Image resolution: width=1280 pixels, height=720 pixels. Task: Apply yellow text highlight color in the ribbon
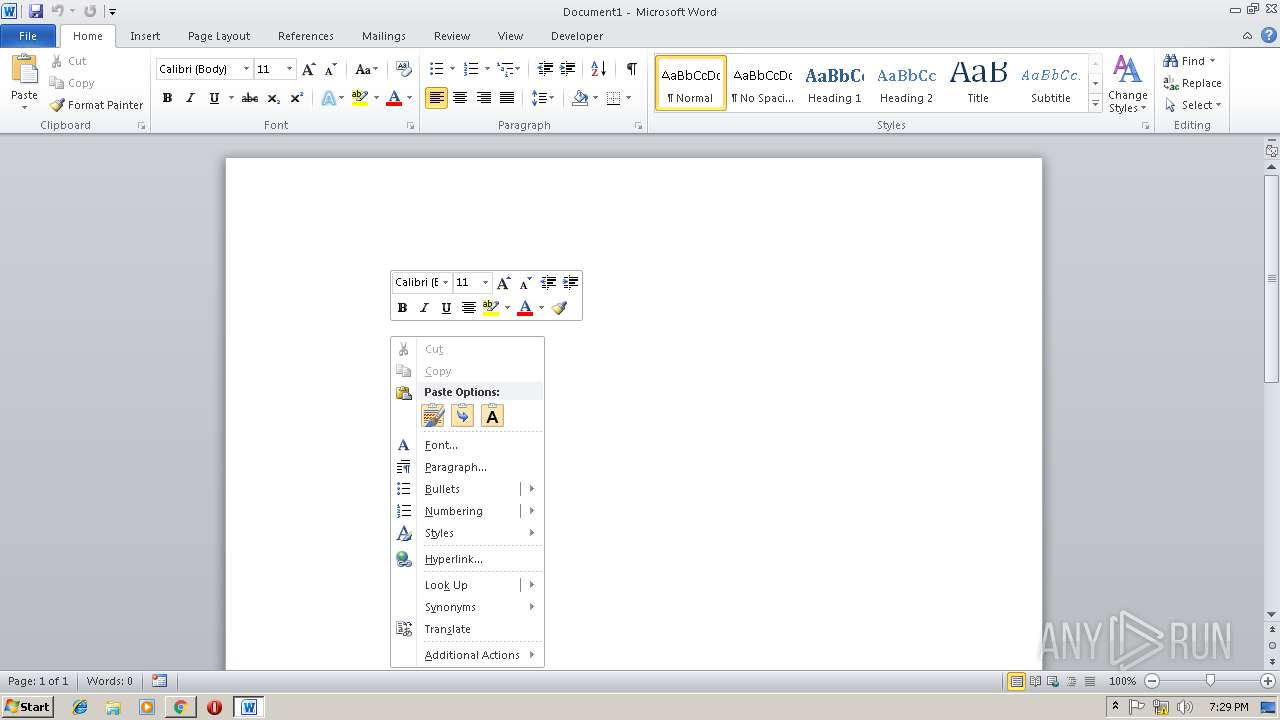[360, 98]
